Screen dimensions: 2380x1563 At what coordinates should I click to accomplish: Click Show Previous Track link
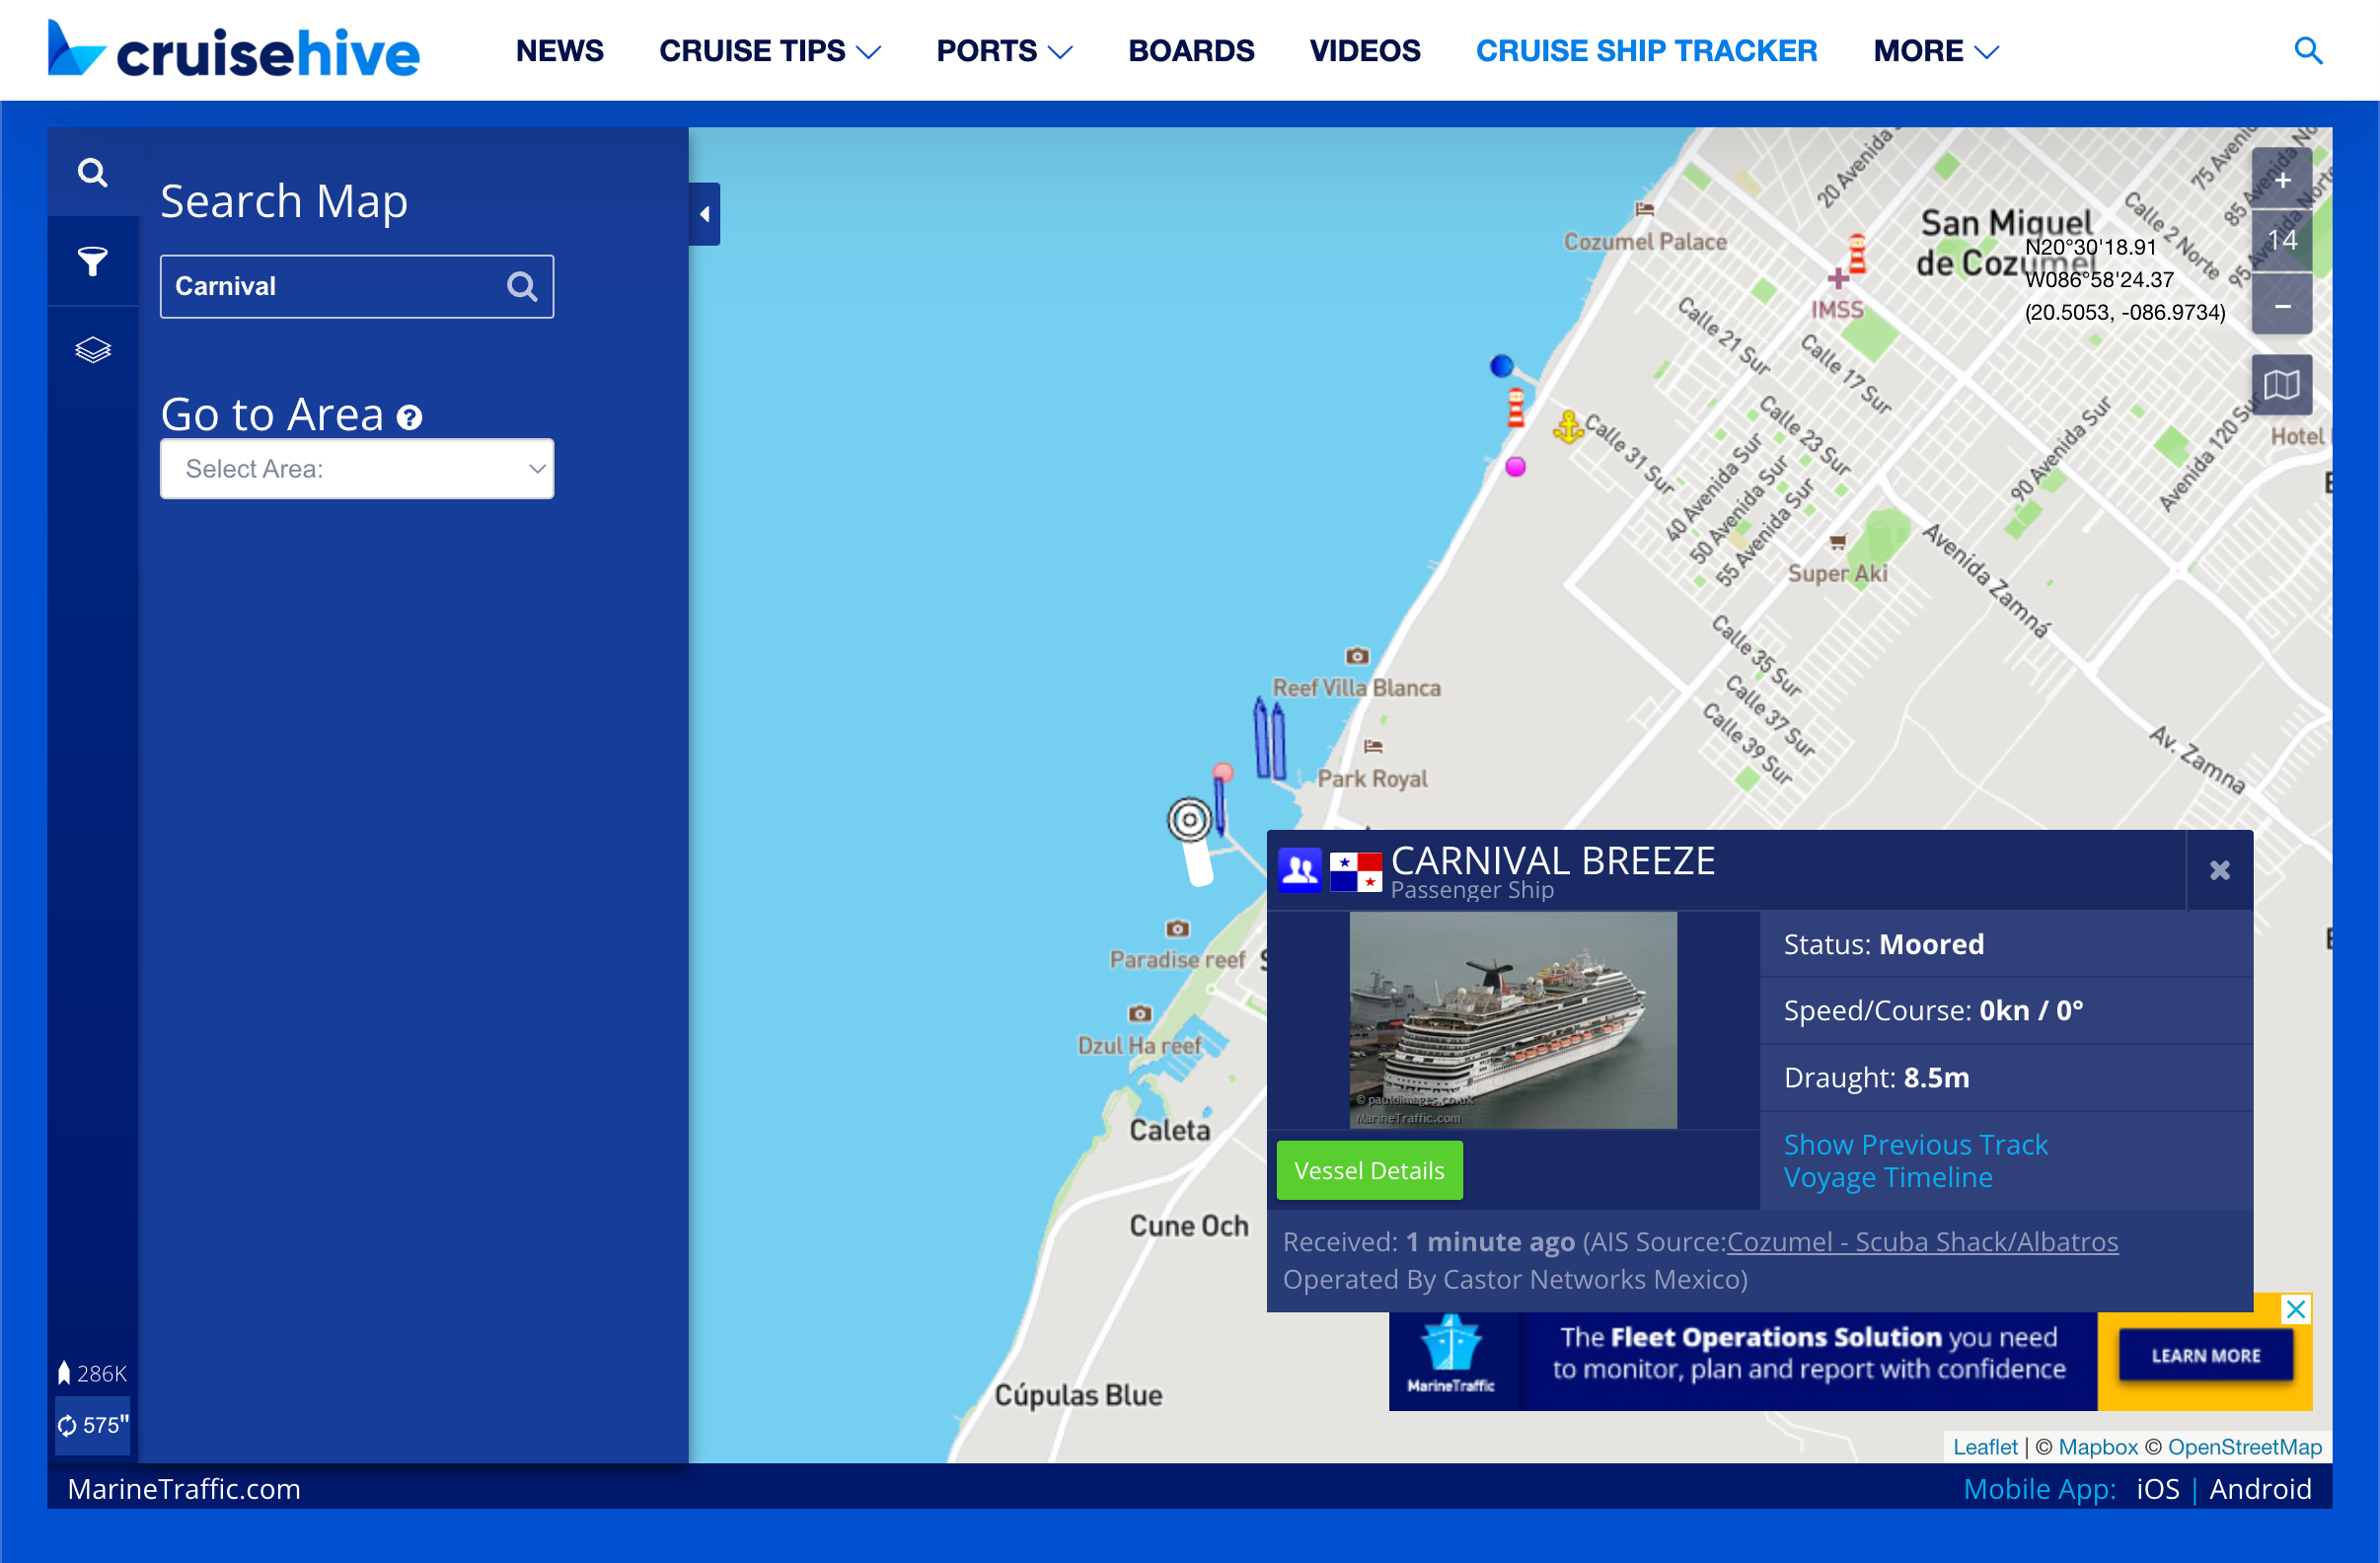[1915, 1144]
